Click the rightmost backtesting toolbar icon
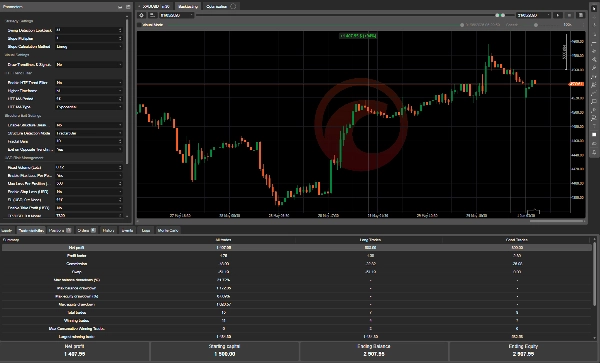 pyautogui.click(x=580, y=15)
